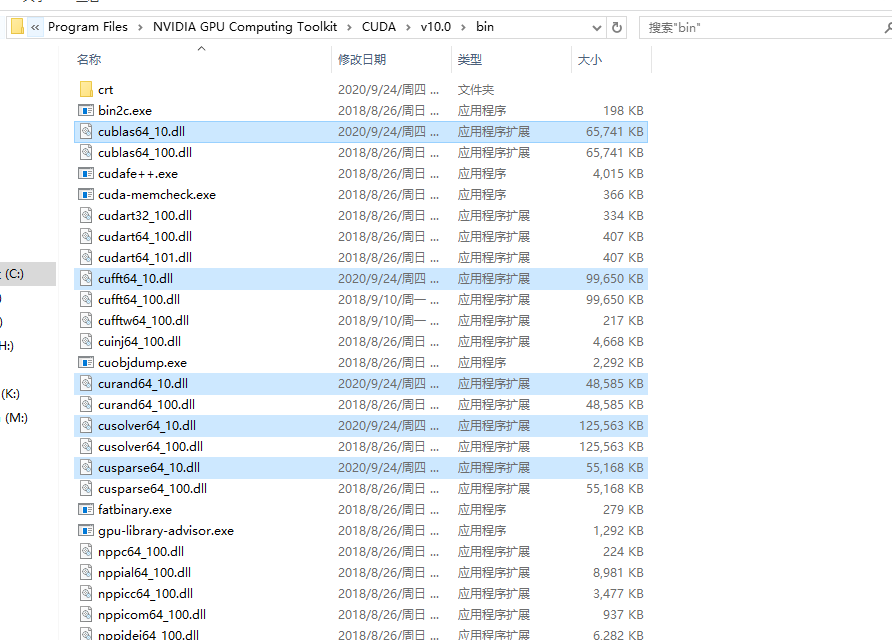Click the 应用程序扩展 type of cusparse64_100.dll
The image size is (892, 640).
click(x=494, y=489)
